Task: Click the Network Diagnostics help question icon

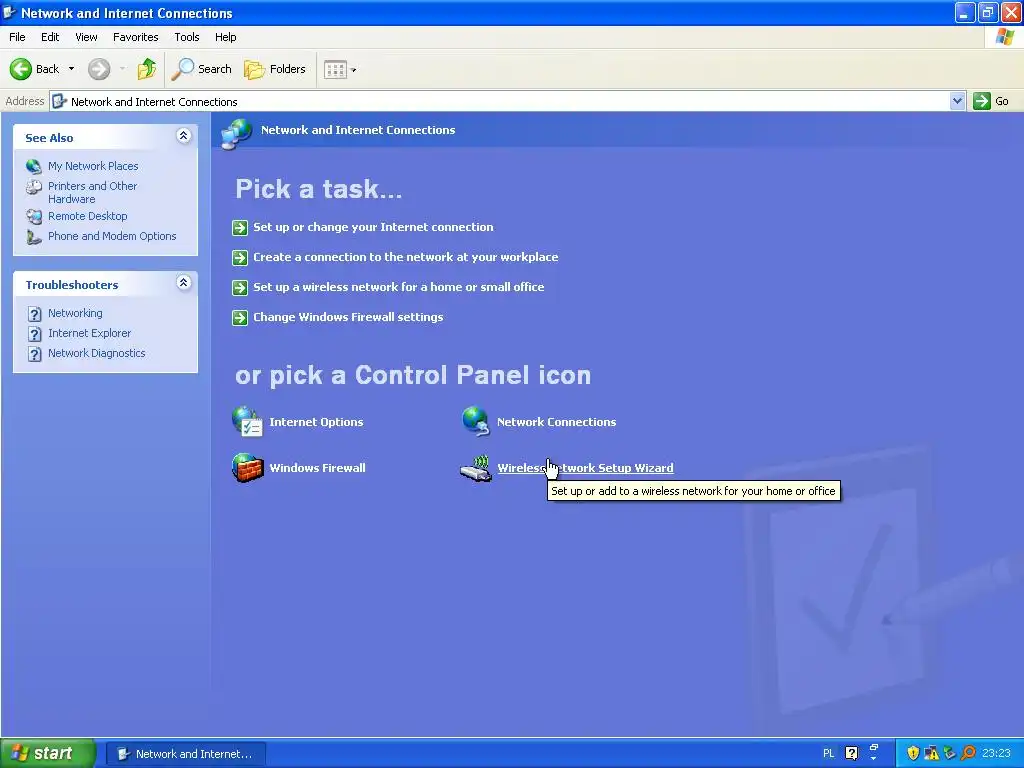Action: point(35,354)
